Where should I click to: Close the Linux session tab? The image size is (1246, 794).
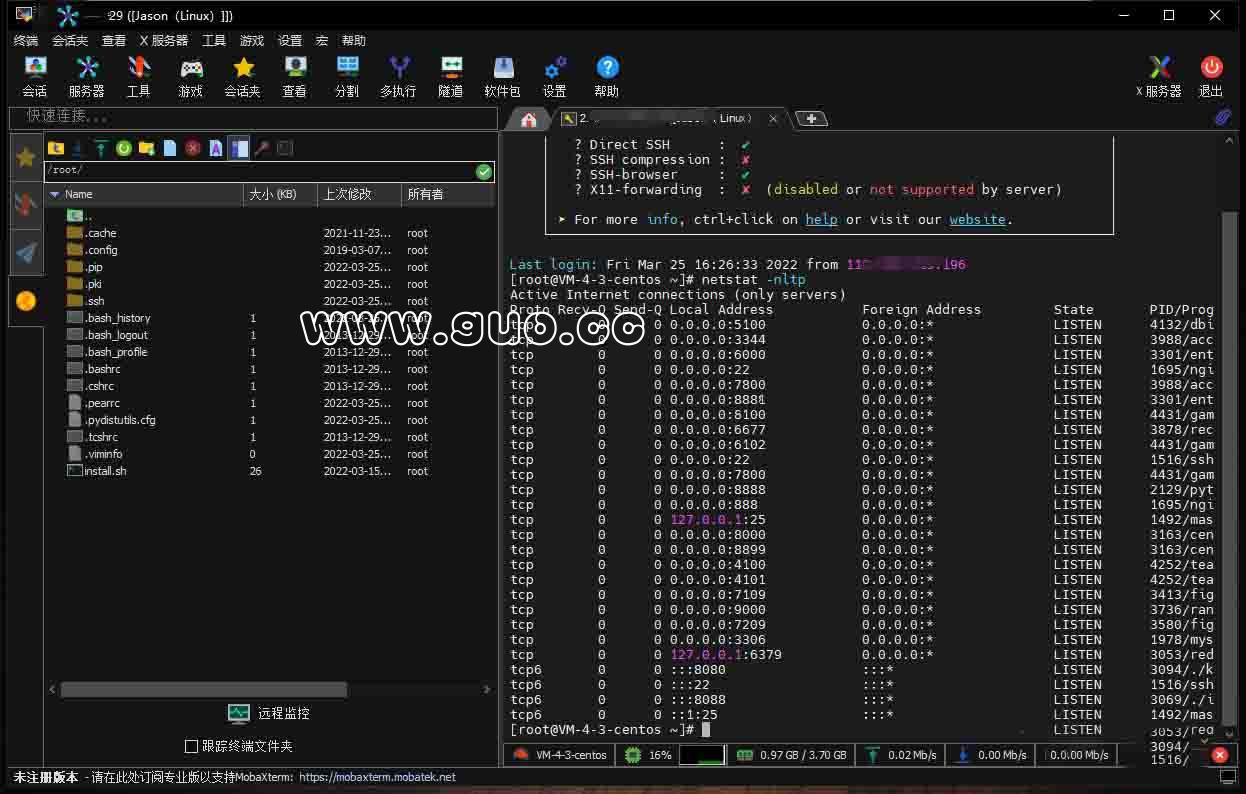[x=773, y=119]
